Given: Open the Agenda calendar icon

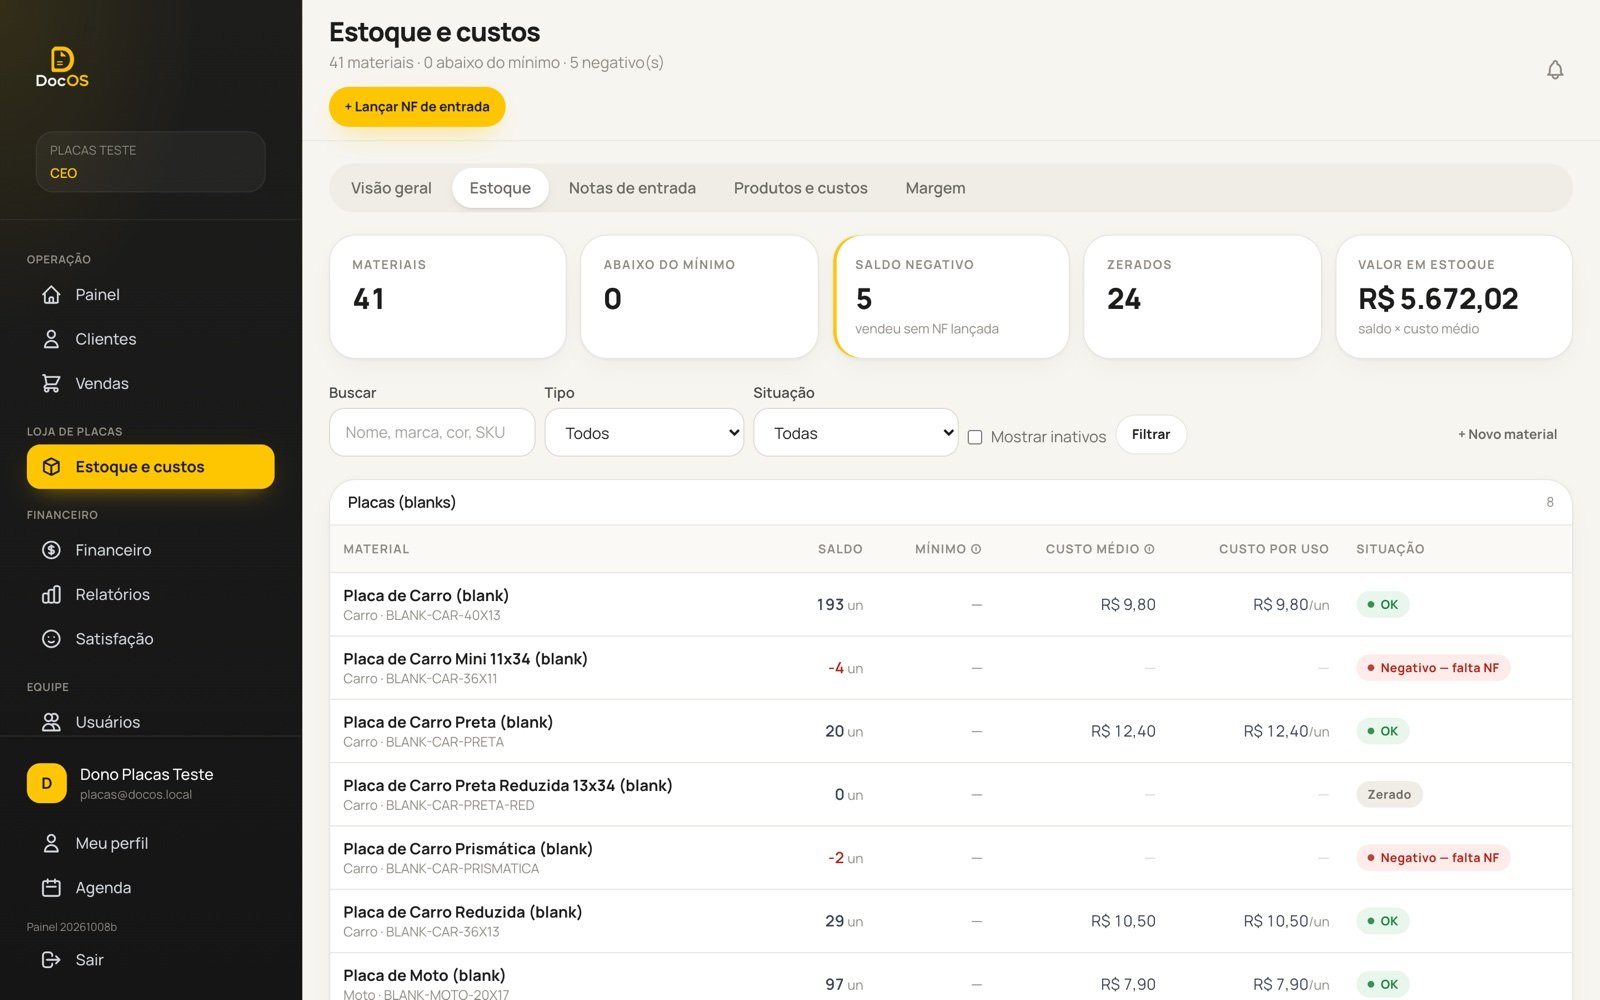Looking at the screenshot, I should click(51, 888).
